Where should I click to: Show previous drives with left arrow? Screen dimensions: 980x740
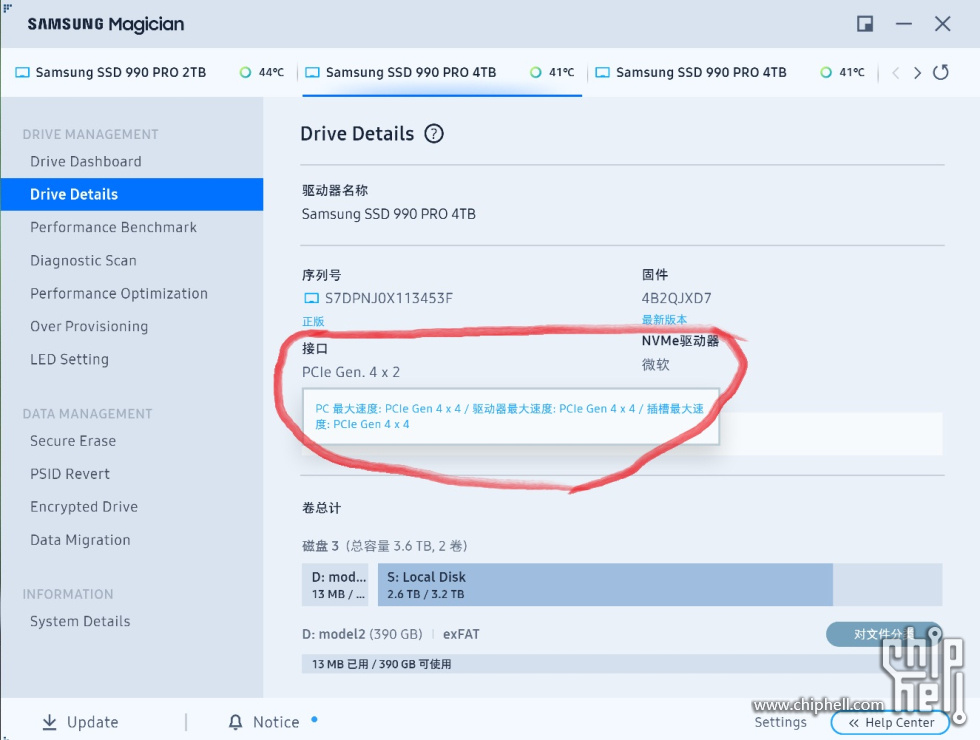pos(896,73)
